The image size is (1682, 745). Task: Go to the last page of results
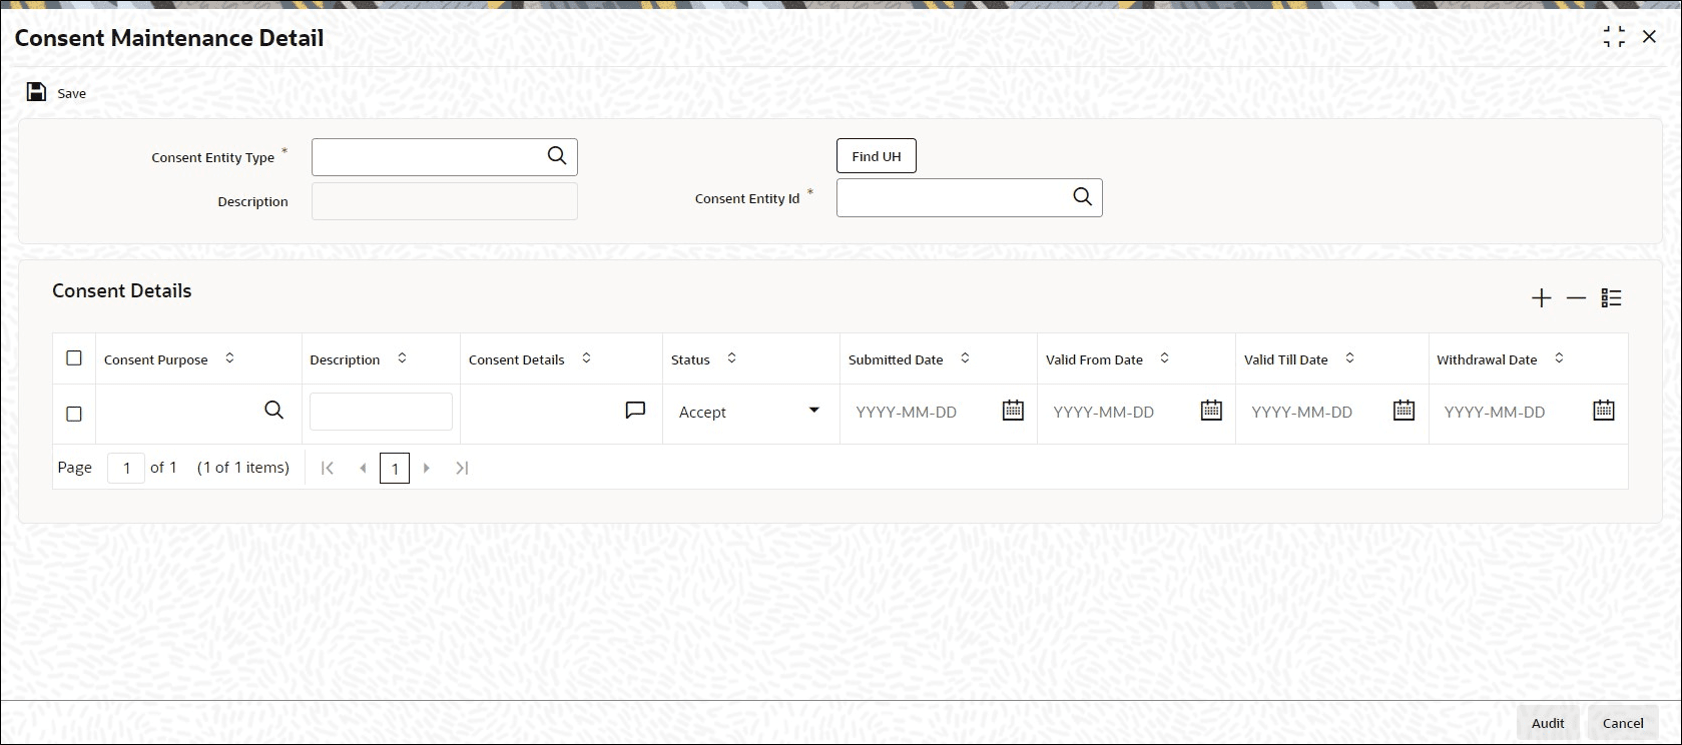[462, 468]
